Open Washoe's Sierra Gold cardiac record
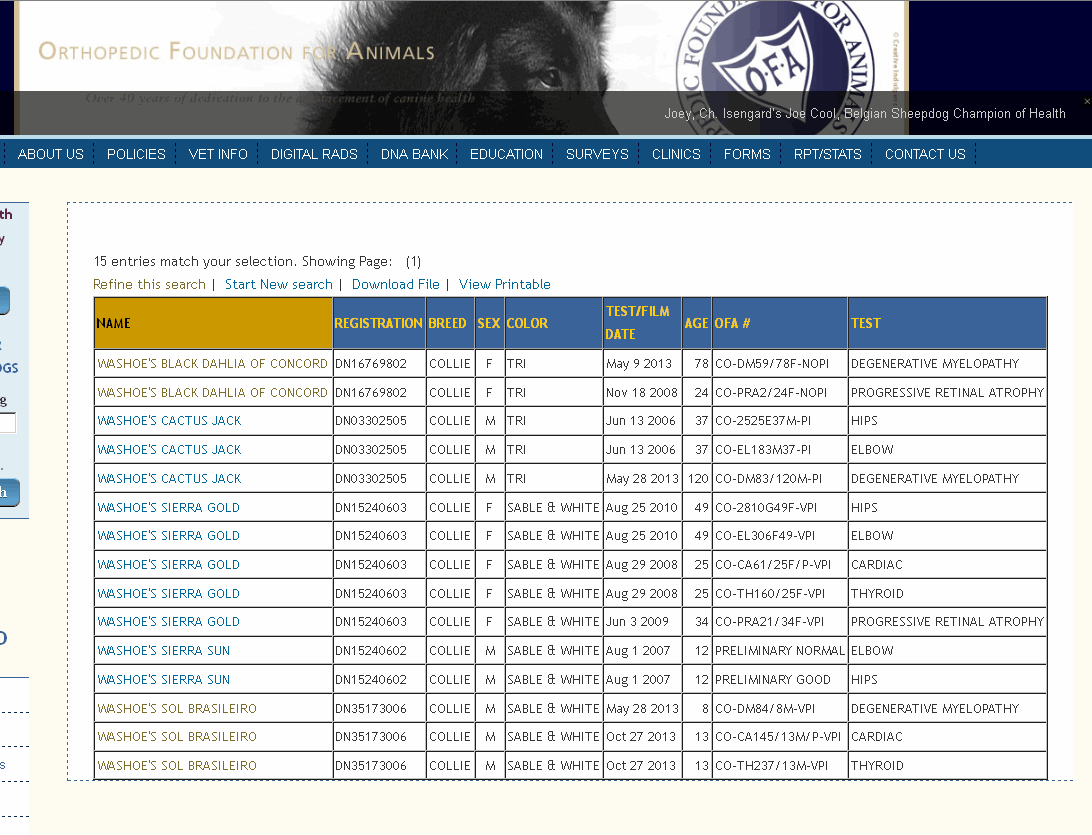The width and height of the screenshot is (1092, 835). click(x=168, y=565)
